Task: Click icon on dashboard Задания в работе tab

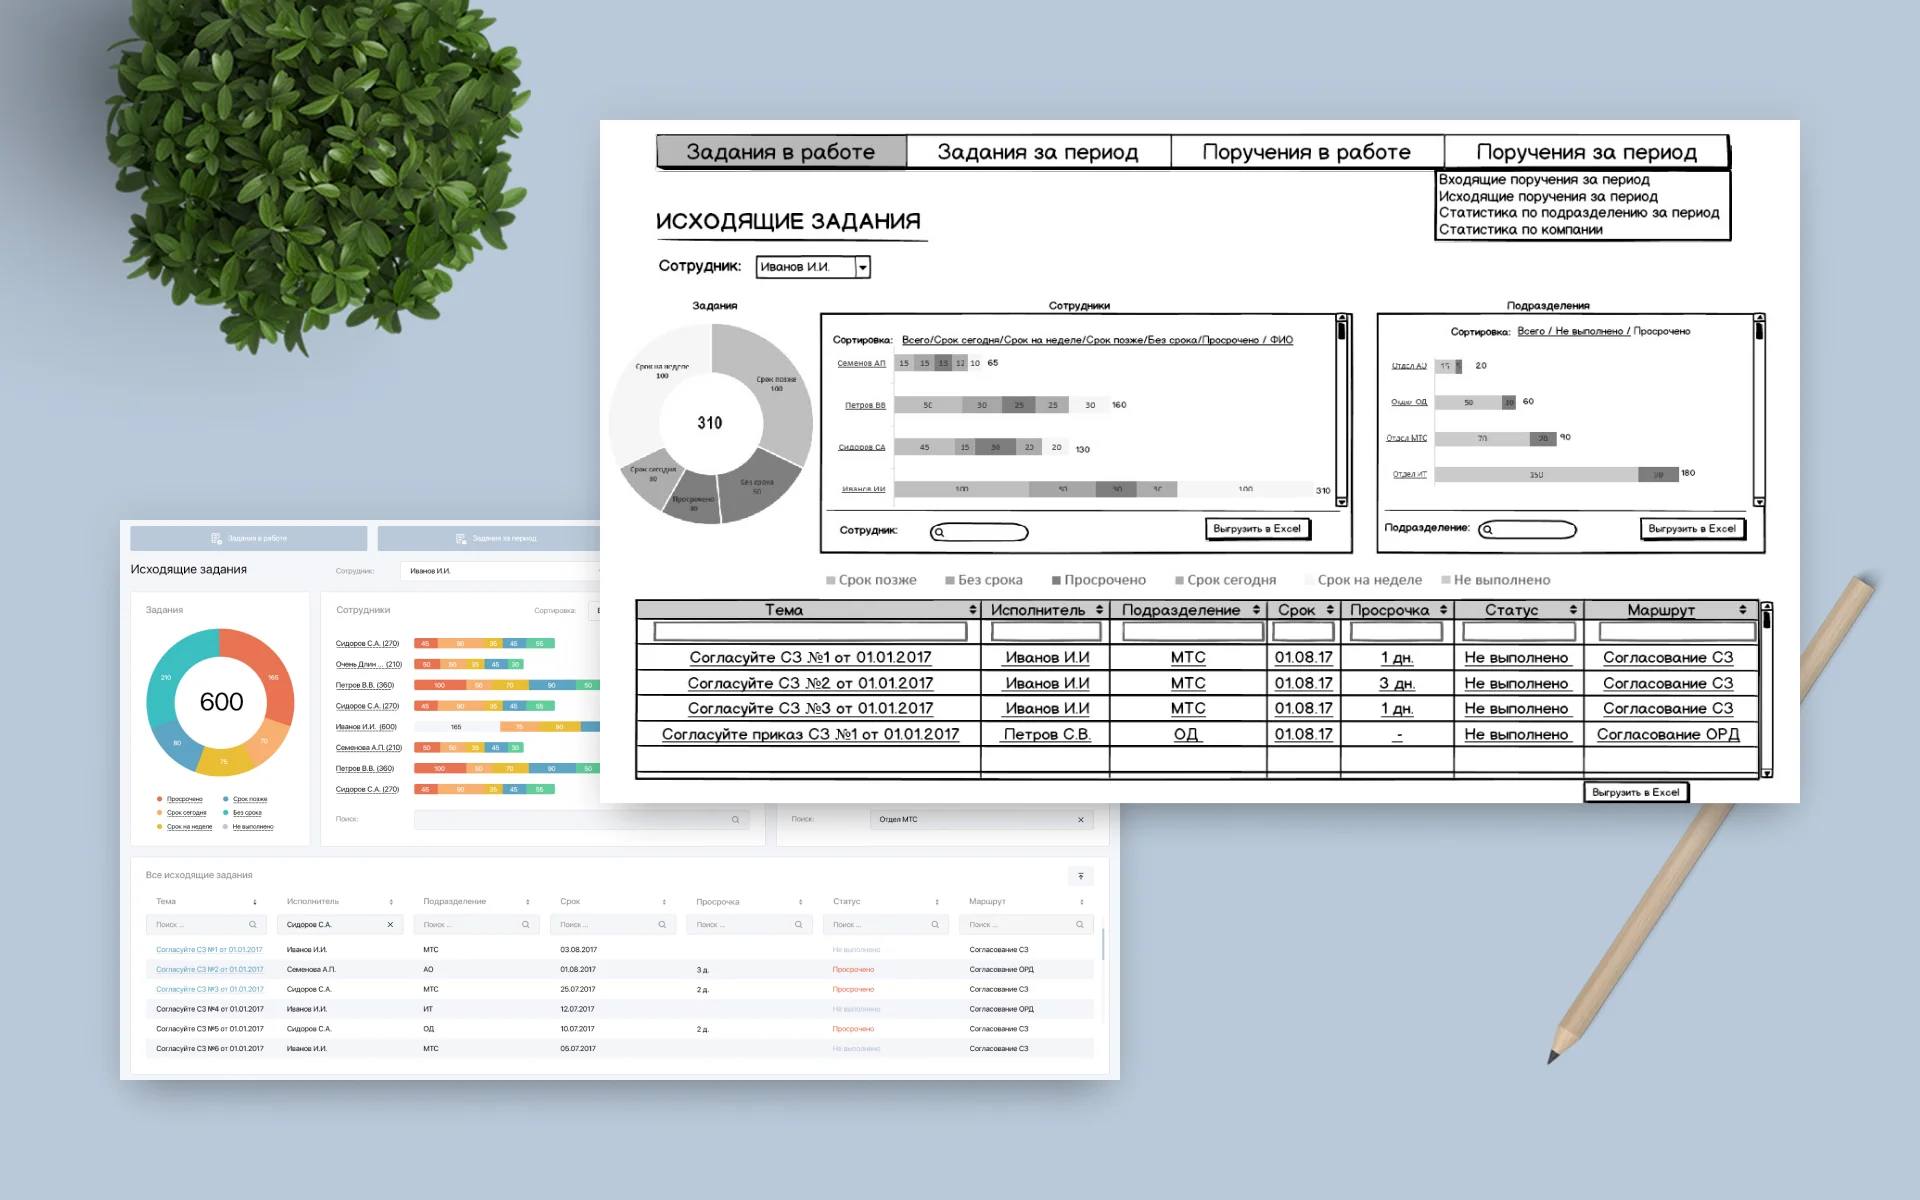Action: point(217,538)
